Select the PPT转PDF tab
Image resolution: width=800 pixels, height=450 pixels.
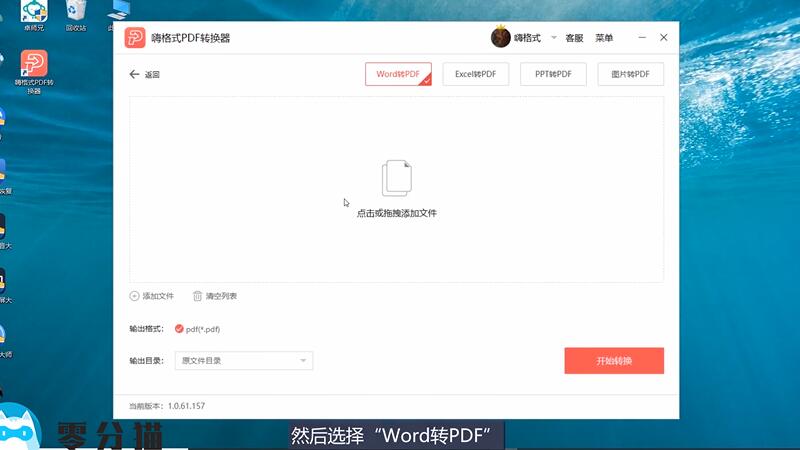tap(553, 74)
